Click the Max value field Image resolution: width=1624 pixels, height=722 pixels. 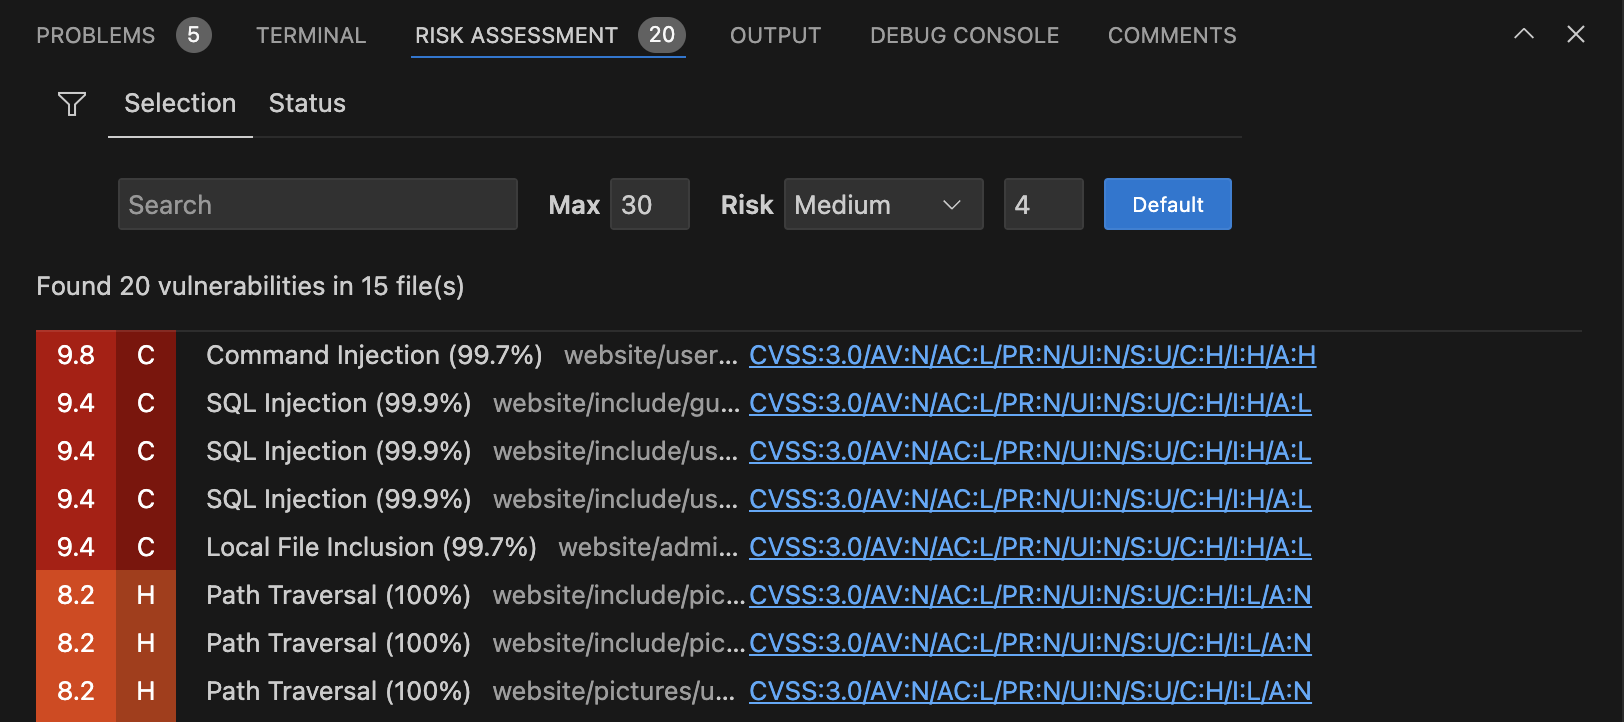pyautogui.click(x=649, y=205)
